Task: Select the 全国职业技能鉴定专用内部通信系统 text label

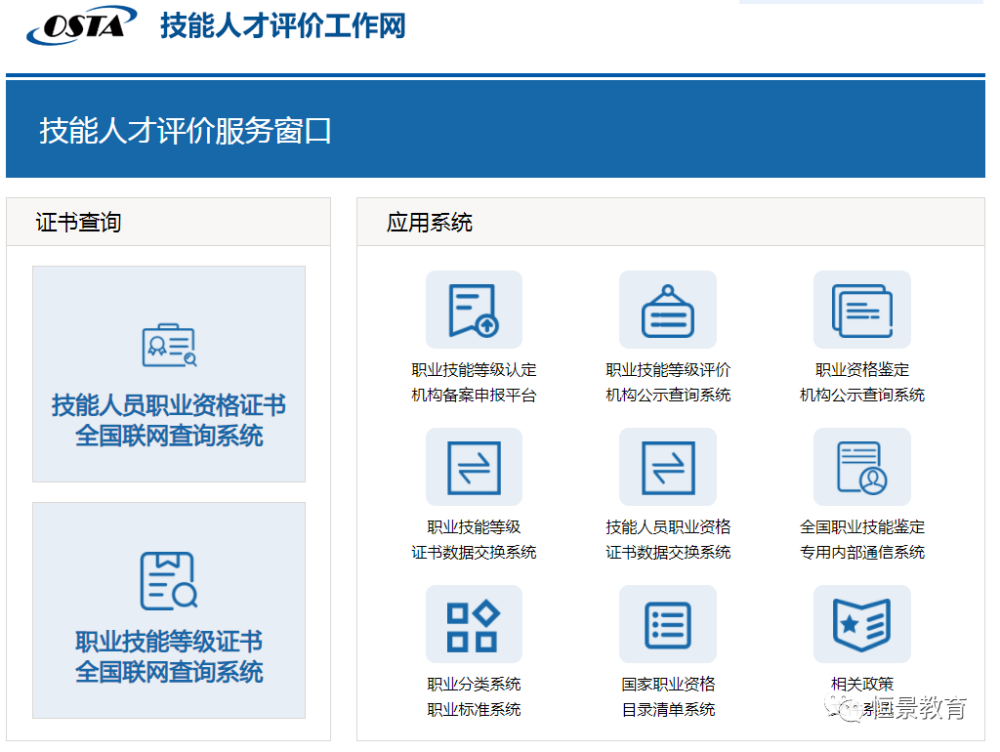Action: tap(862, 540)
